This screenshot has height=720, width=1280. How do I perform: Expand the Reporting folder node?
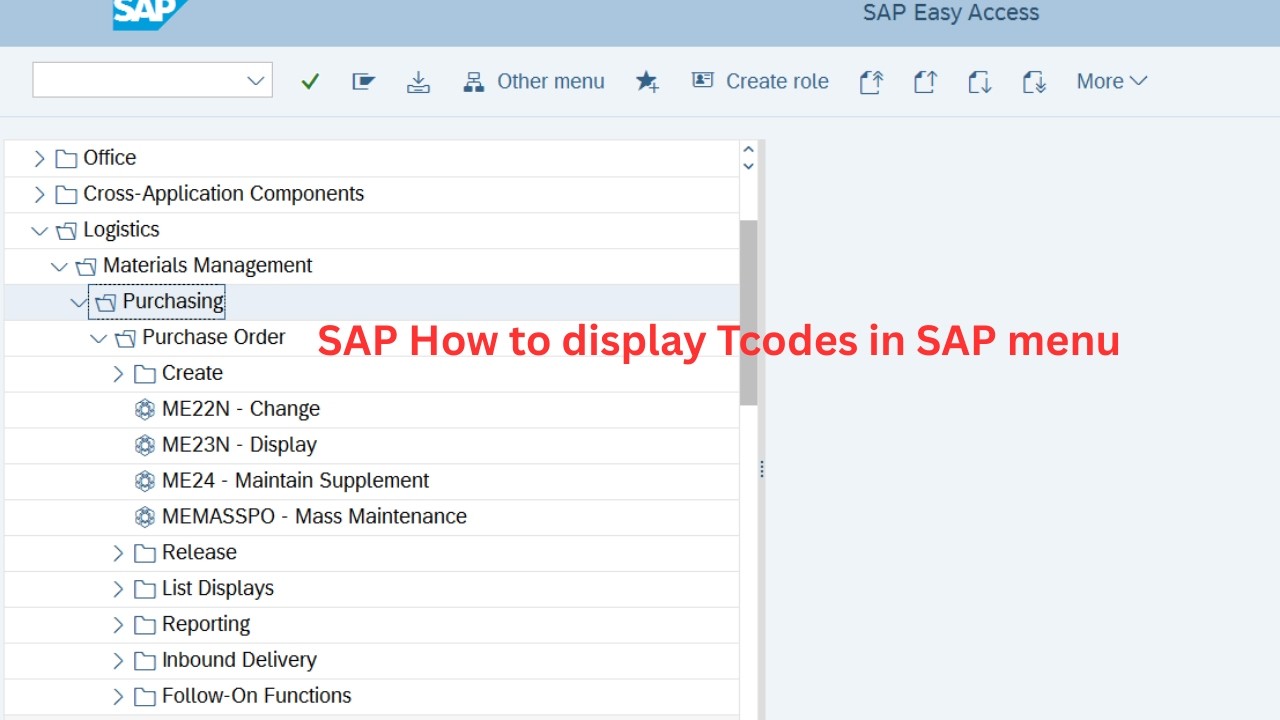pyautogui.click(x=118, y=625)
